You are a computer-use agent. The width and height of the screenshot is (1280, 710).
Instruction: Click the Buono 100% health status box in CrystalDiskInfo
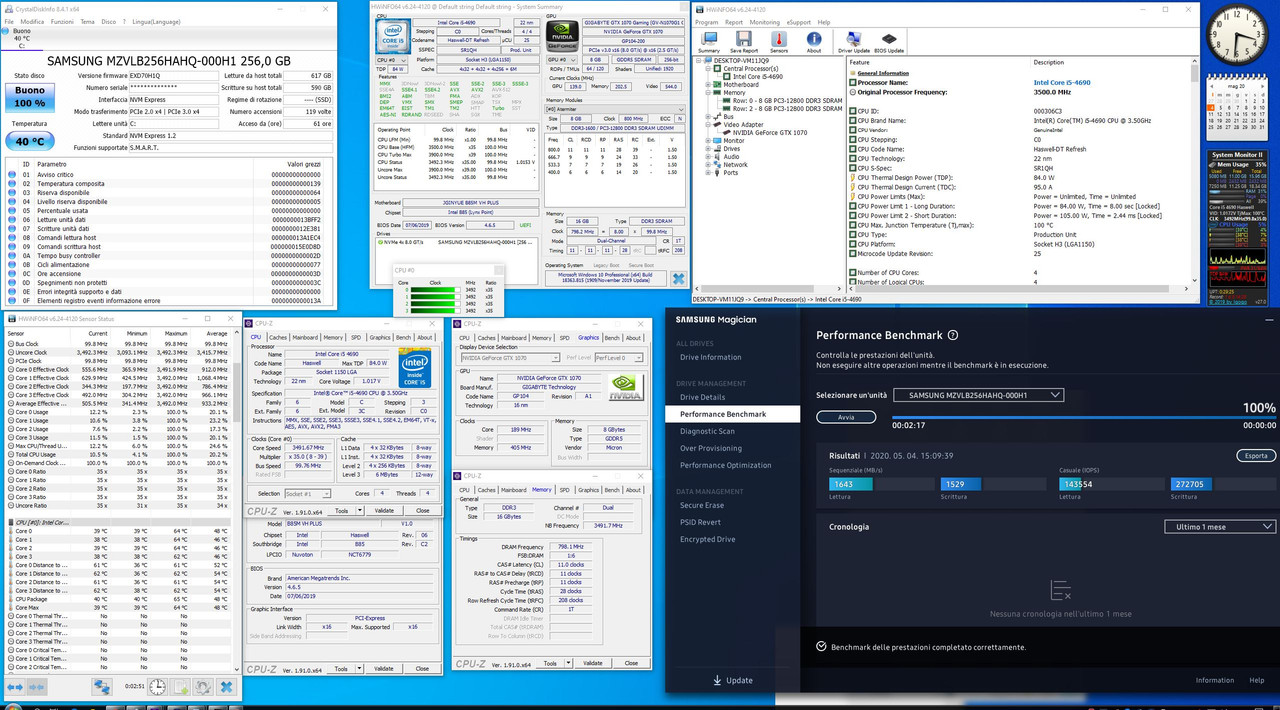pyautogui.click(x=29, y=97)
